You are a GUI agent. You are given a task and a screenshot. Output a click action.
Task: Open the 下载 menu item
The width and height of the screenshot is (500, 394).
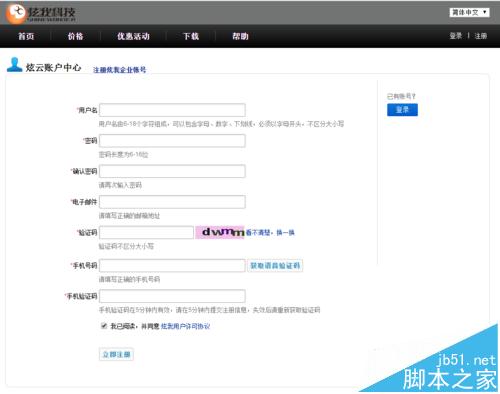(191, 36)
